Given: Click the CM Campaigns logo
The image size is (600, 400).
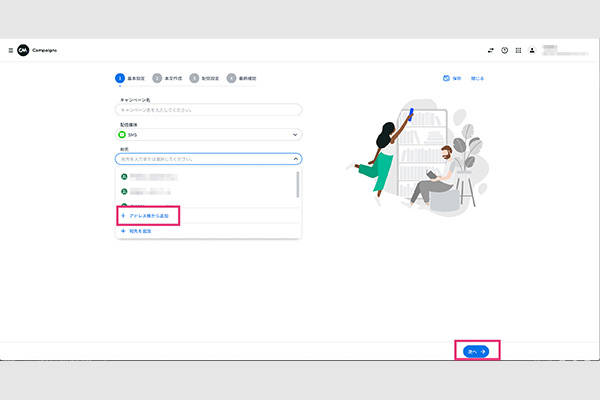Looking at the screenshot, I should click(37, 50).
